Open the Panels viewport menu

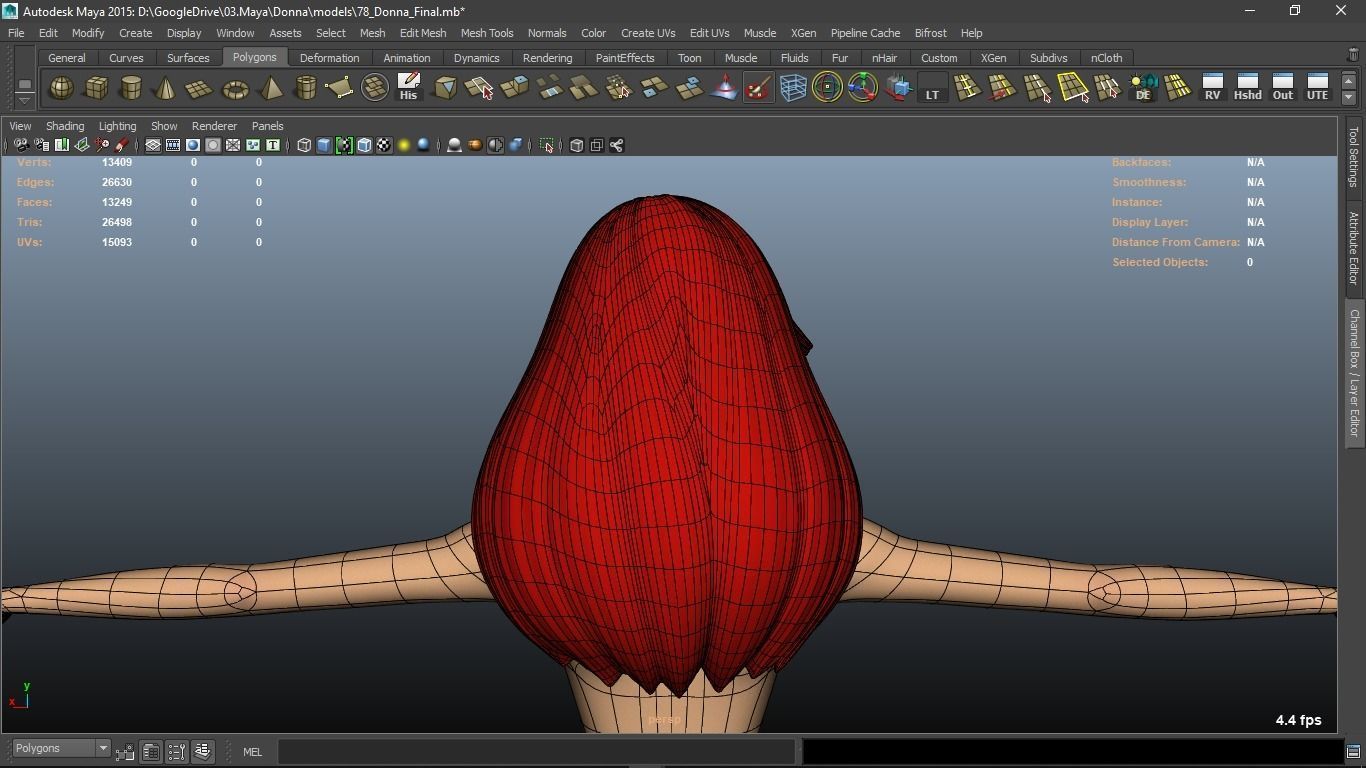(x=267, y=126)
